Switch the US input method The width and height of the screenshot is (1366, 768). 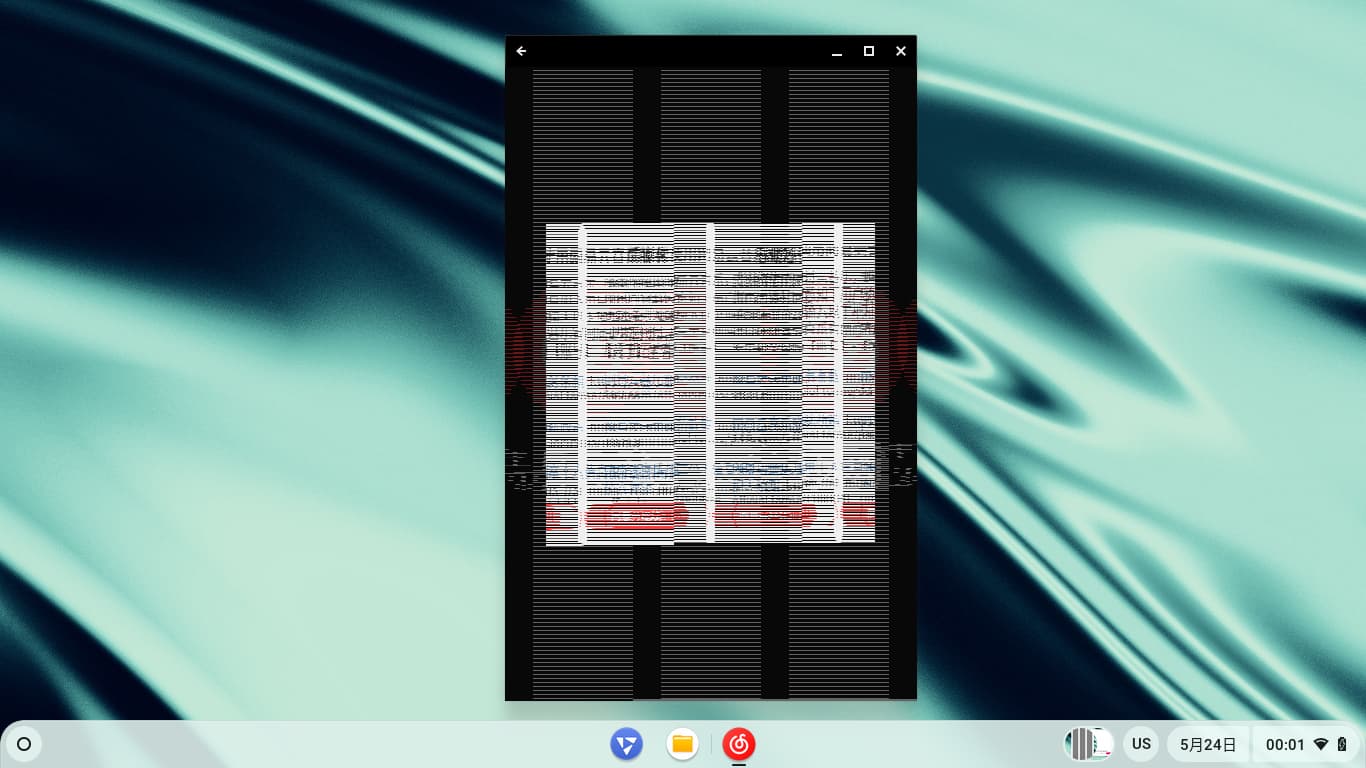coord(1141,744)
